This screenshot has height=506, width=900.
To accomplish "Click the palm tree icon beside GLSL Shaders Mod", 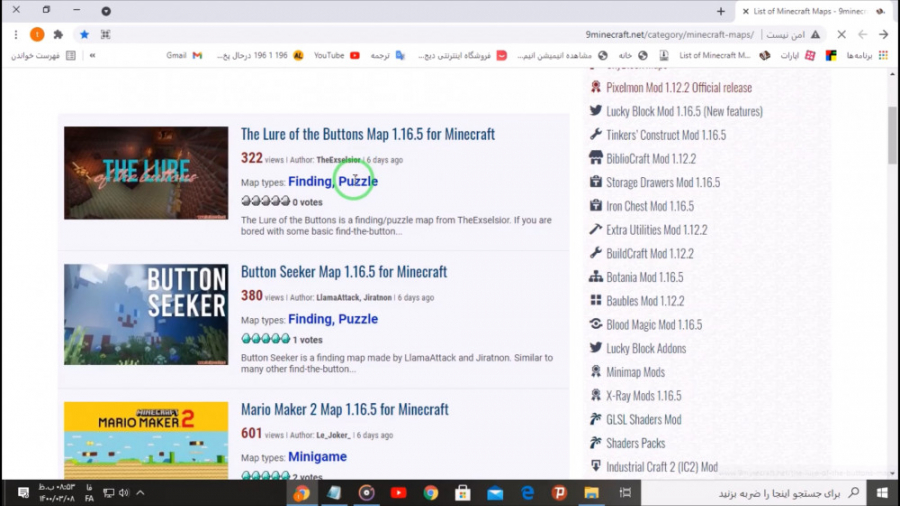I will (x=595, y=419).
